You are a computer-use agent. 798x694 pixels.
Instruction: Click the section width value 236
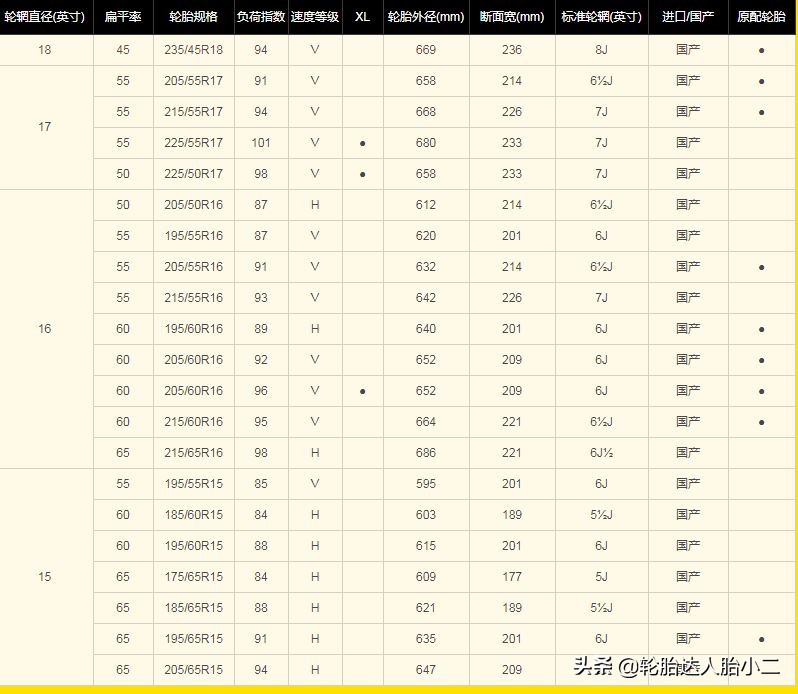coord(512,50)
